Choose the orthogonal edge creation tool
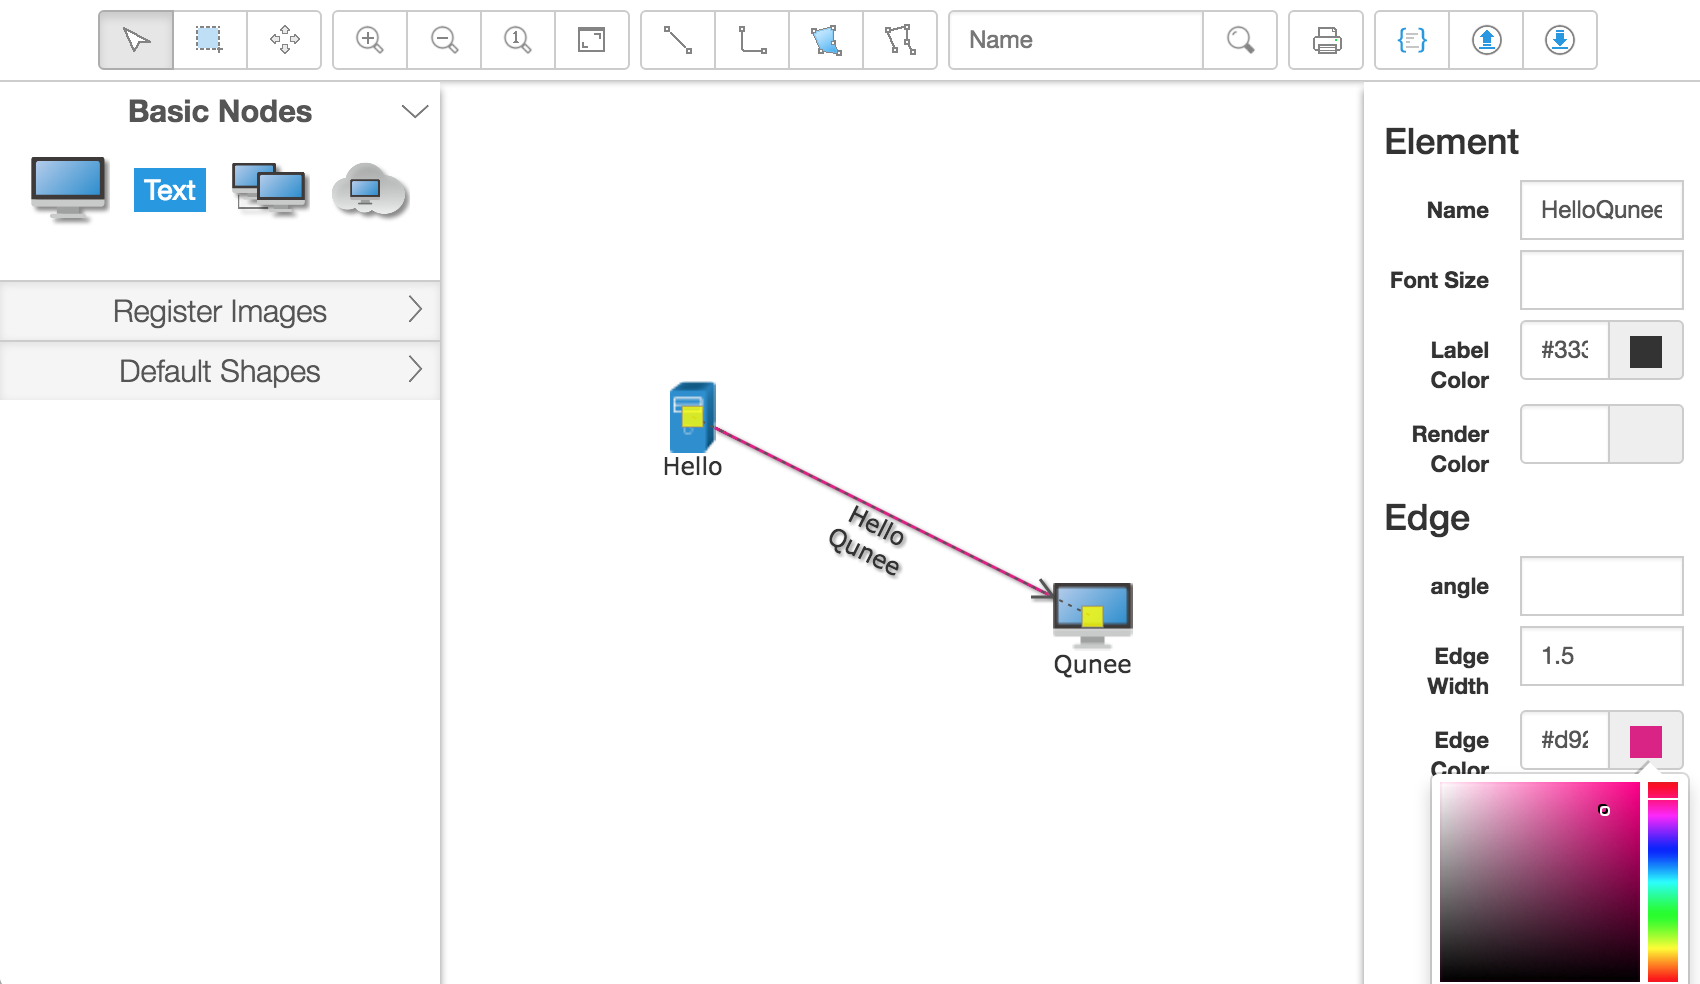The width and height of the screenshot is (1700, 984). point(752,40)
